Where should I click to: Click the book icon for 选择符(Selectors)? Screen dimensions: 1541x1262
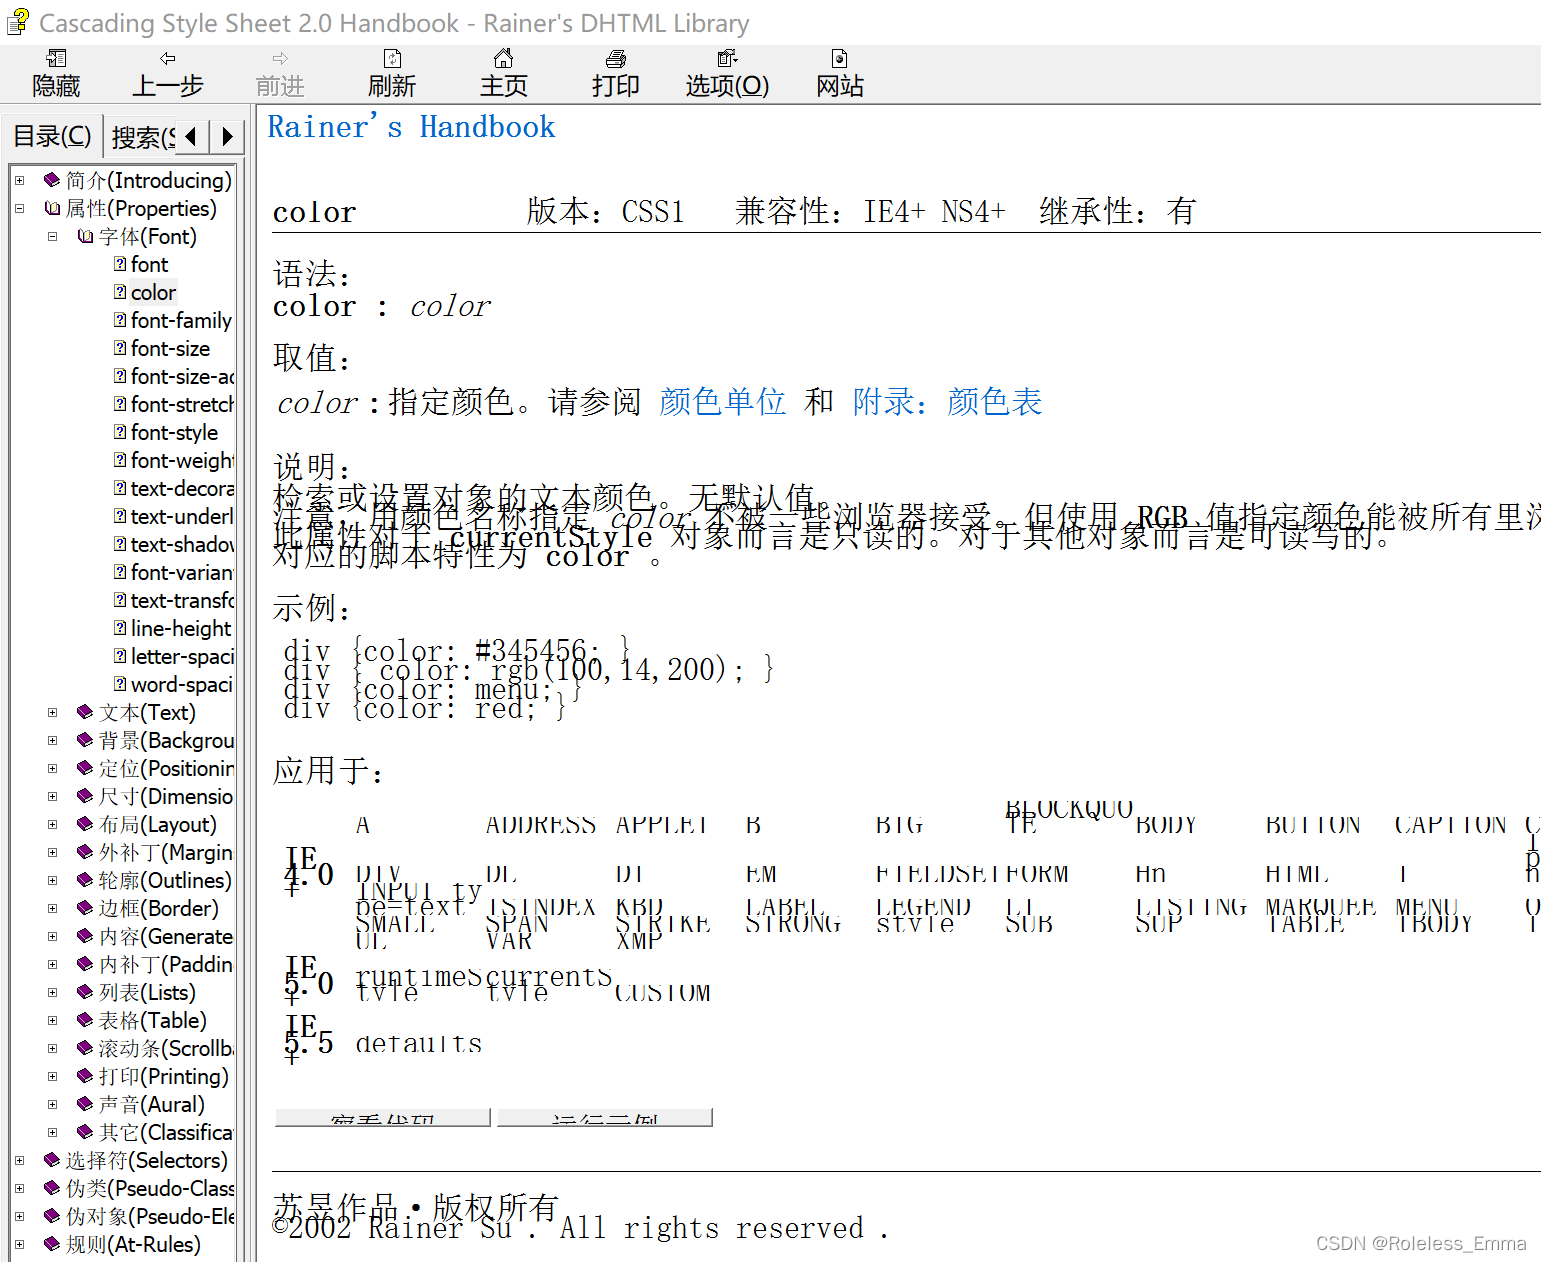[52, 1160]
